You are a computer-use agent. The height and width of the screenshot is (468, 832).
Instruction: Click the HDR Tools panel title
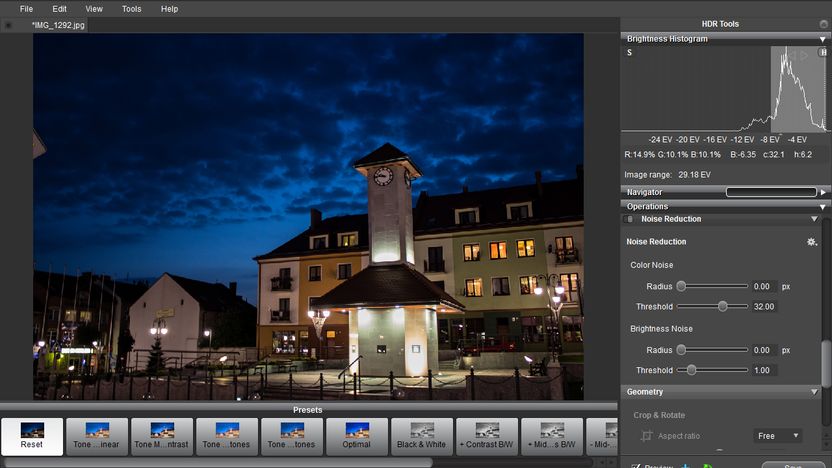(x=720, y=24)
